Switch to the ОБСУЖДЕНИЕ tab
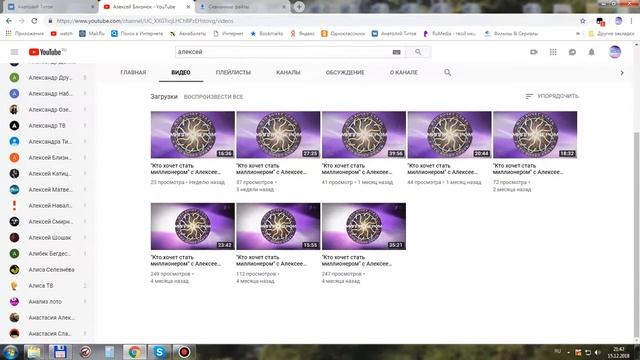Screen dimensions: 640x360 [345, 72]
